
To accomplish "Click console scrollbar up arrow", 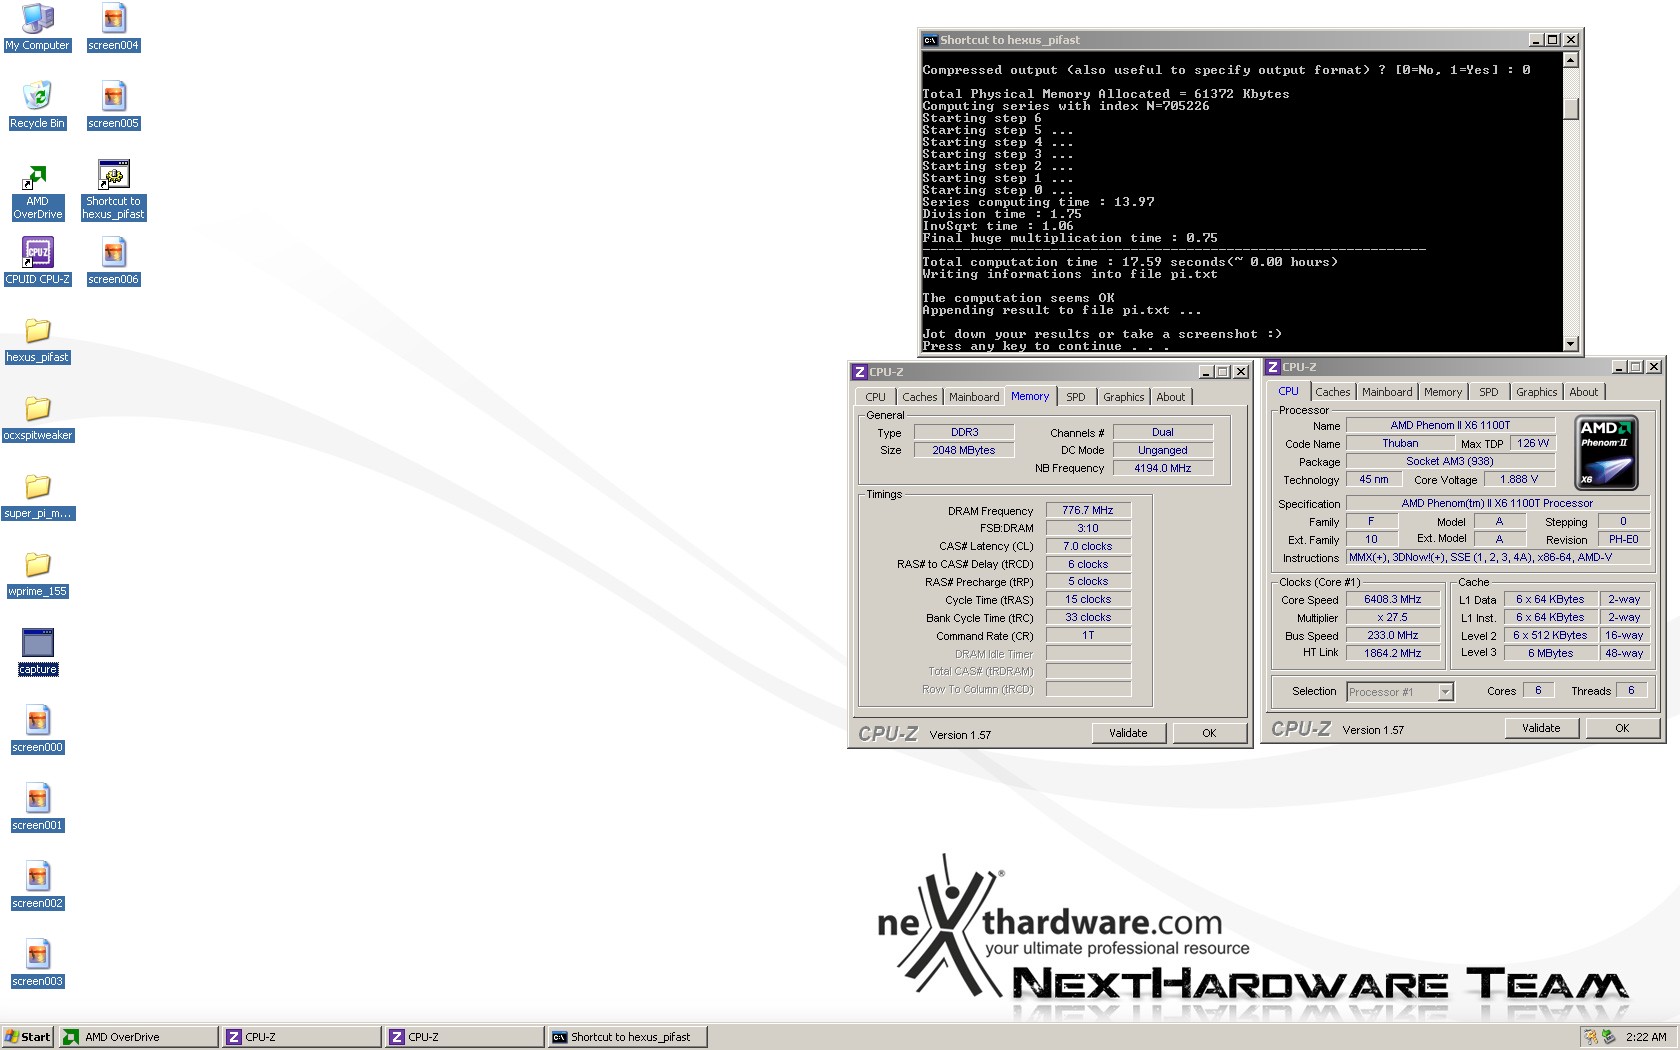I will pos(1570,60).
